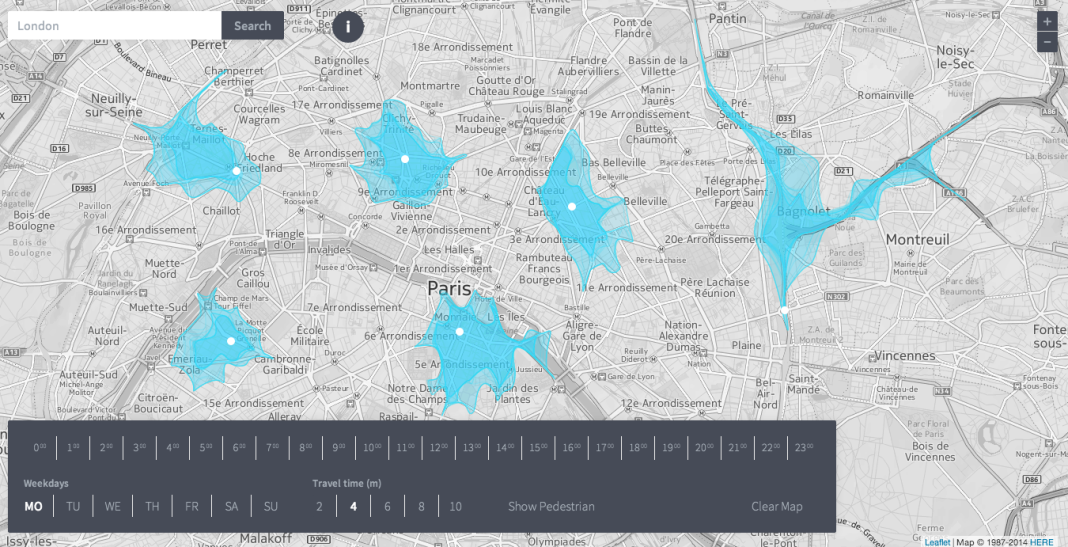Select hour 3:00 on the timeline
The image size is (1068, 547).
(x=140, y=448)
